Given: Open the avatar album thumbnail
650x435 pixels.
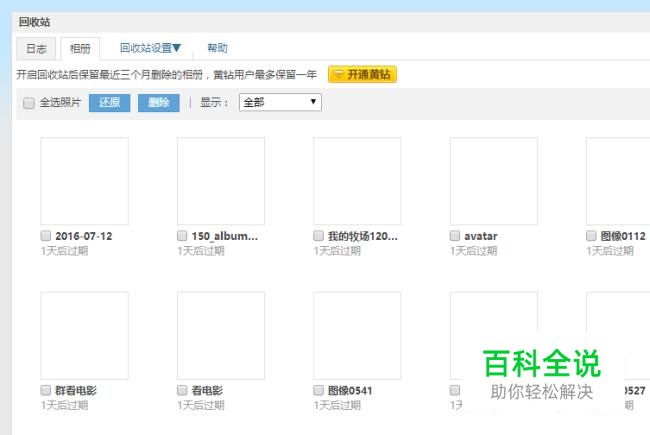Looking at the screenshot, I should [x=494, y=181].
